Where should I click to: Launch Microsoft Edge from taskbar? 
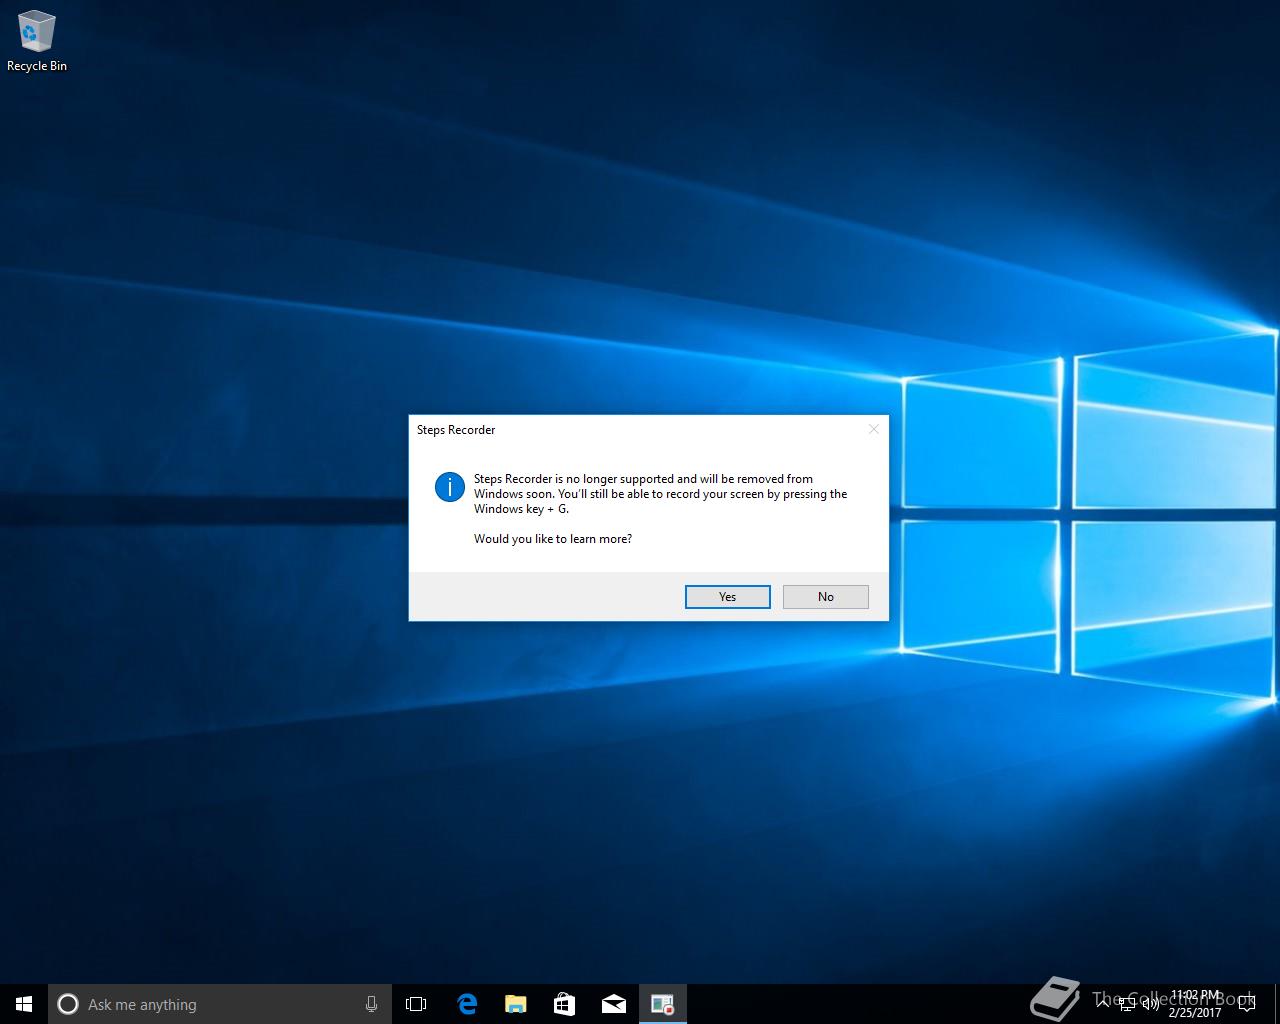[x=466, y=1004]
